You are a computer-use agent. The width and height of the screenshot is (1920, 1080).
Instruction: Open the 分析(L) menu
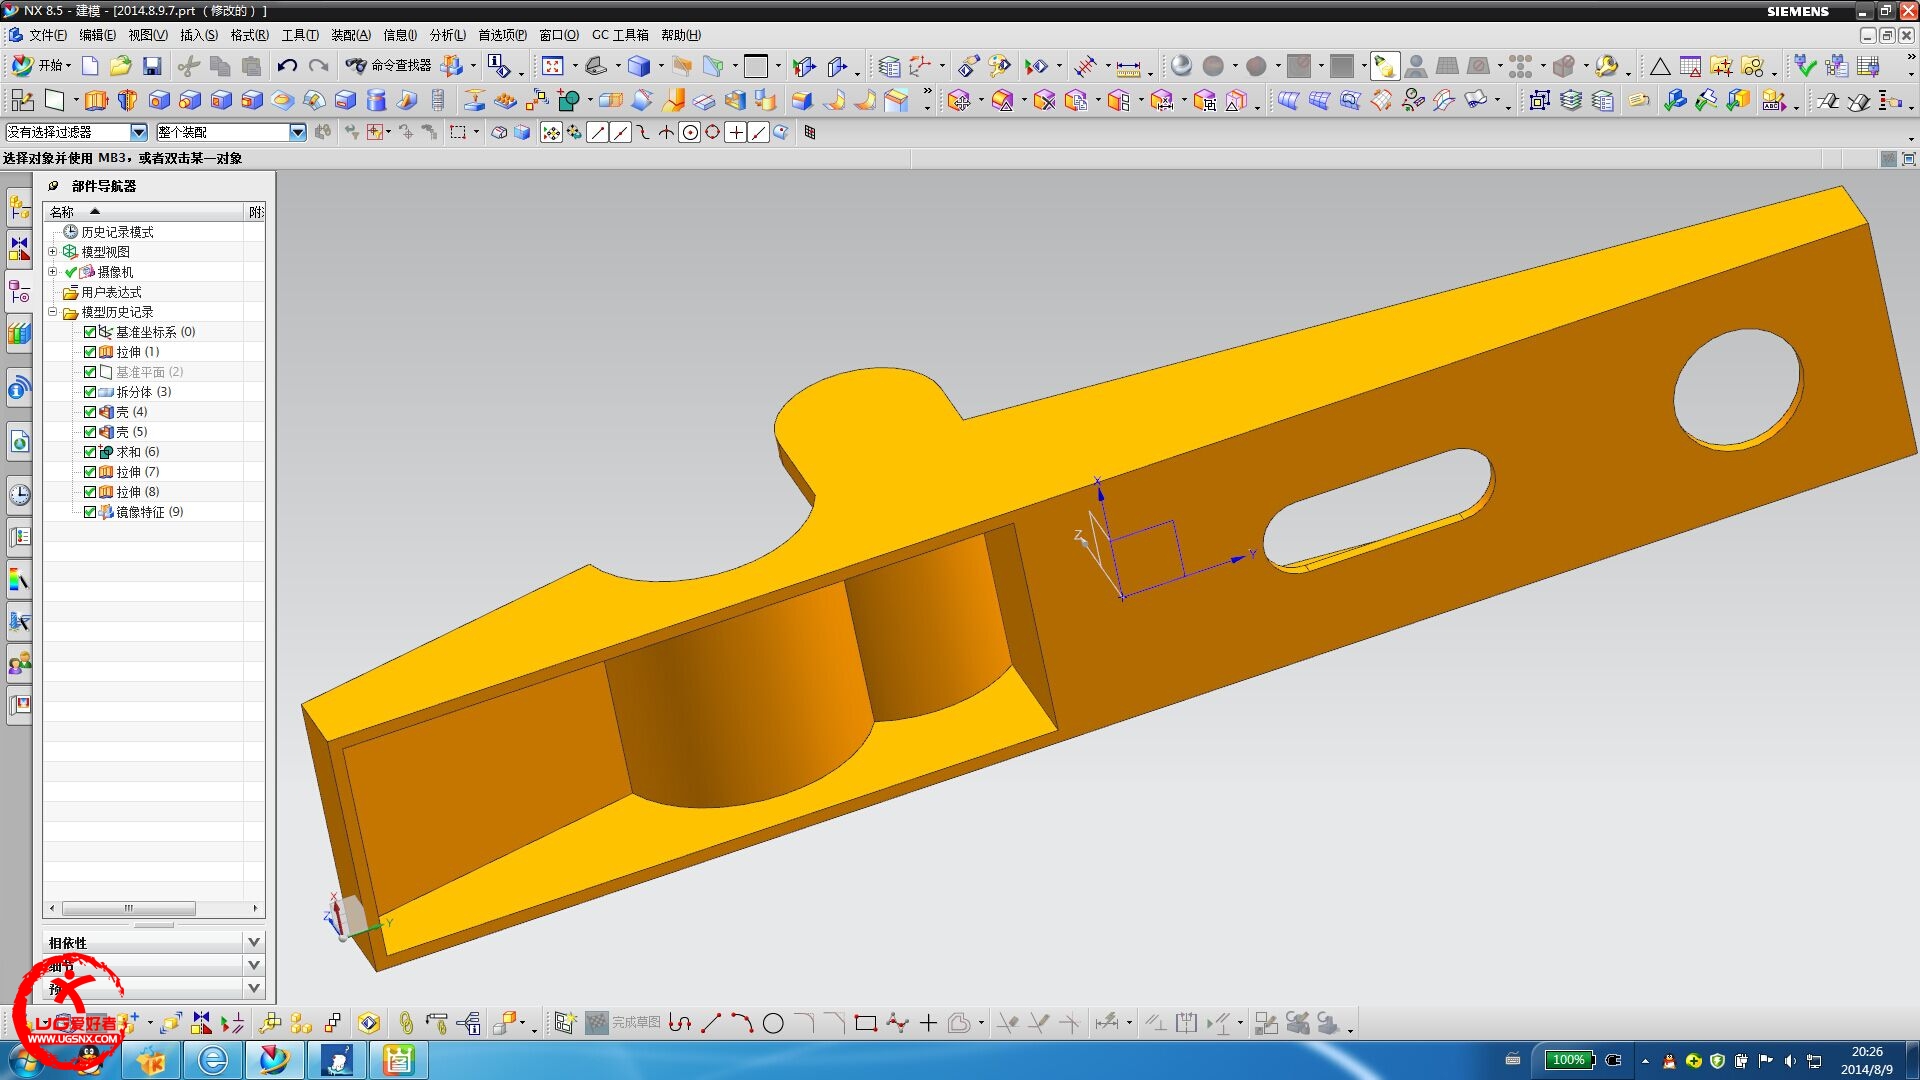447,35
